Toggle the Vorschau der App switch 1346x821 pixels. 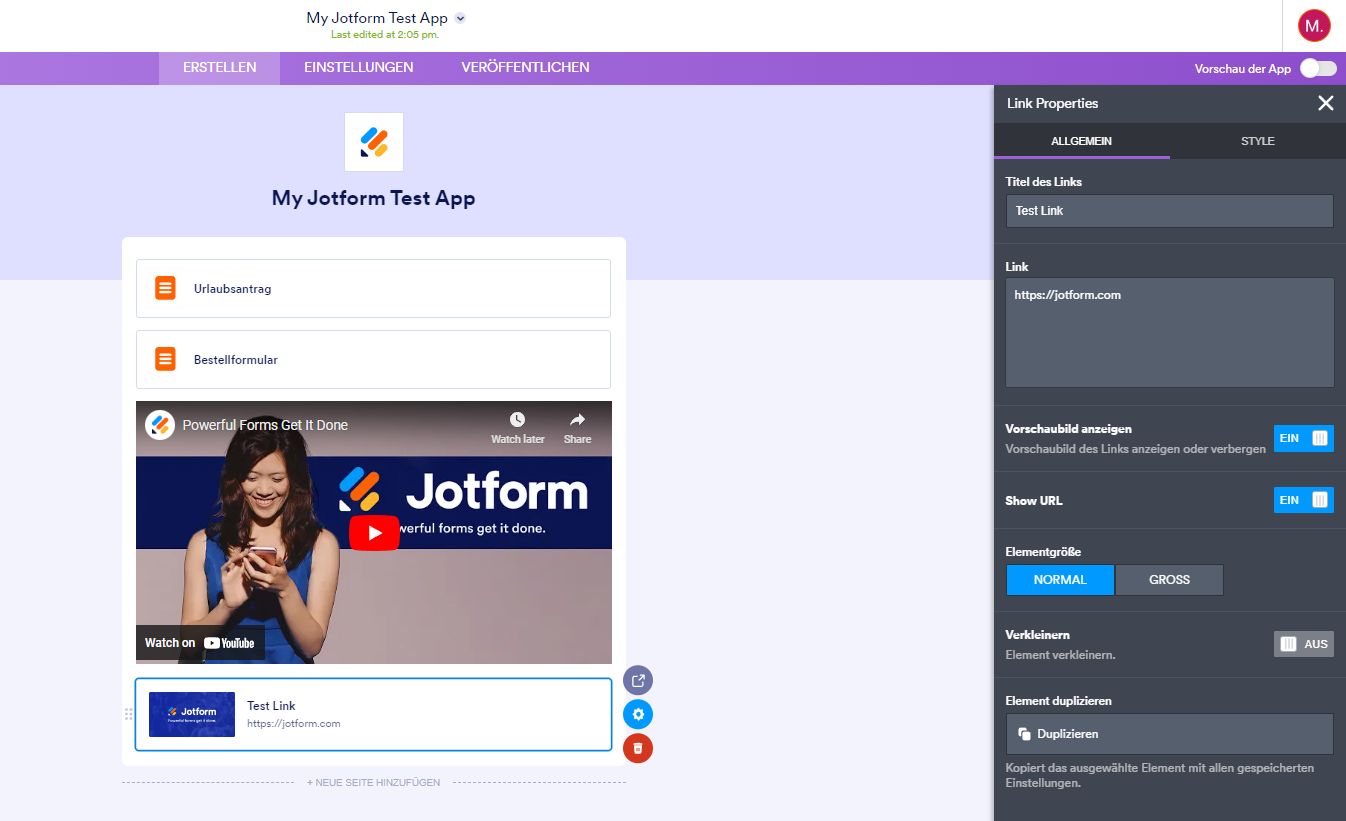tap(1317, 69)
